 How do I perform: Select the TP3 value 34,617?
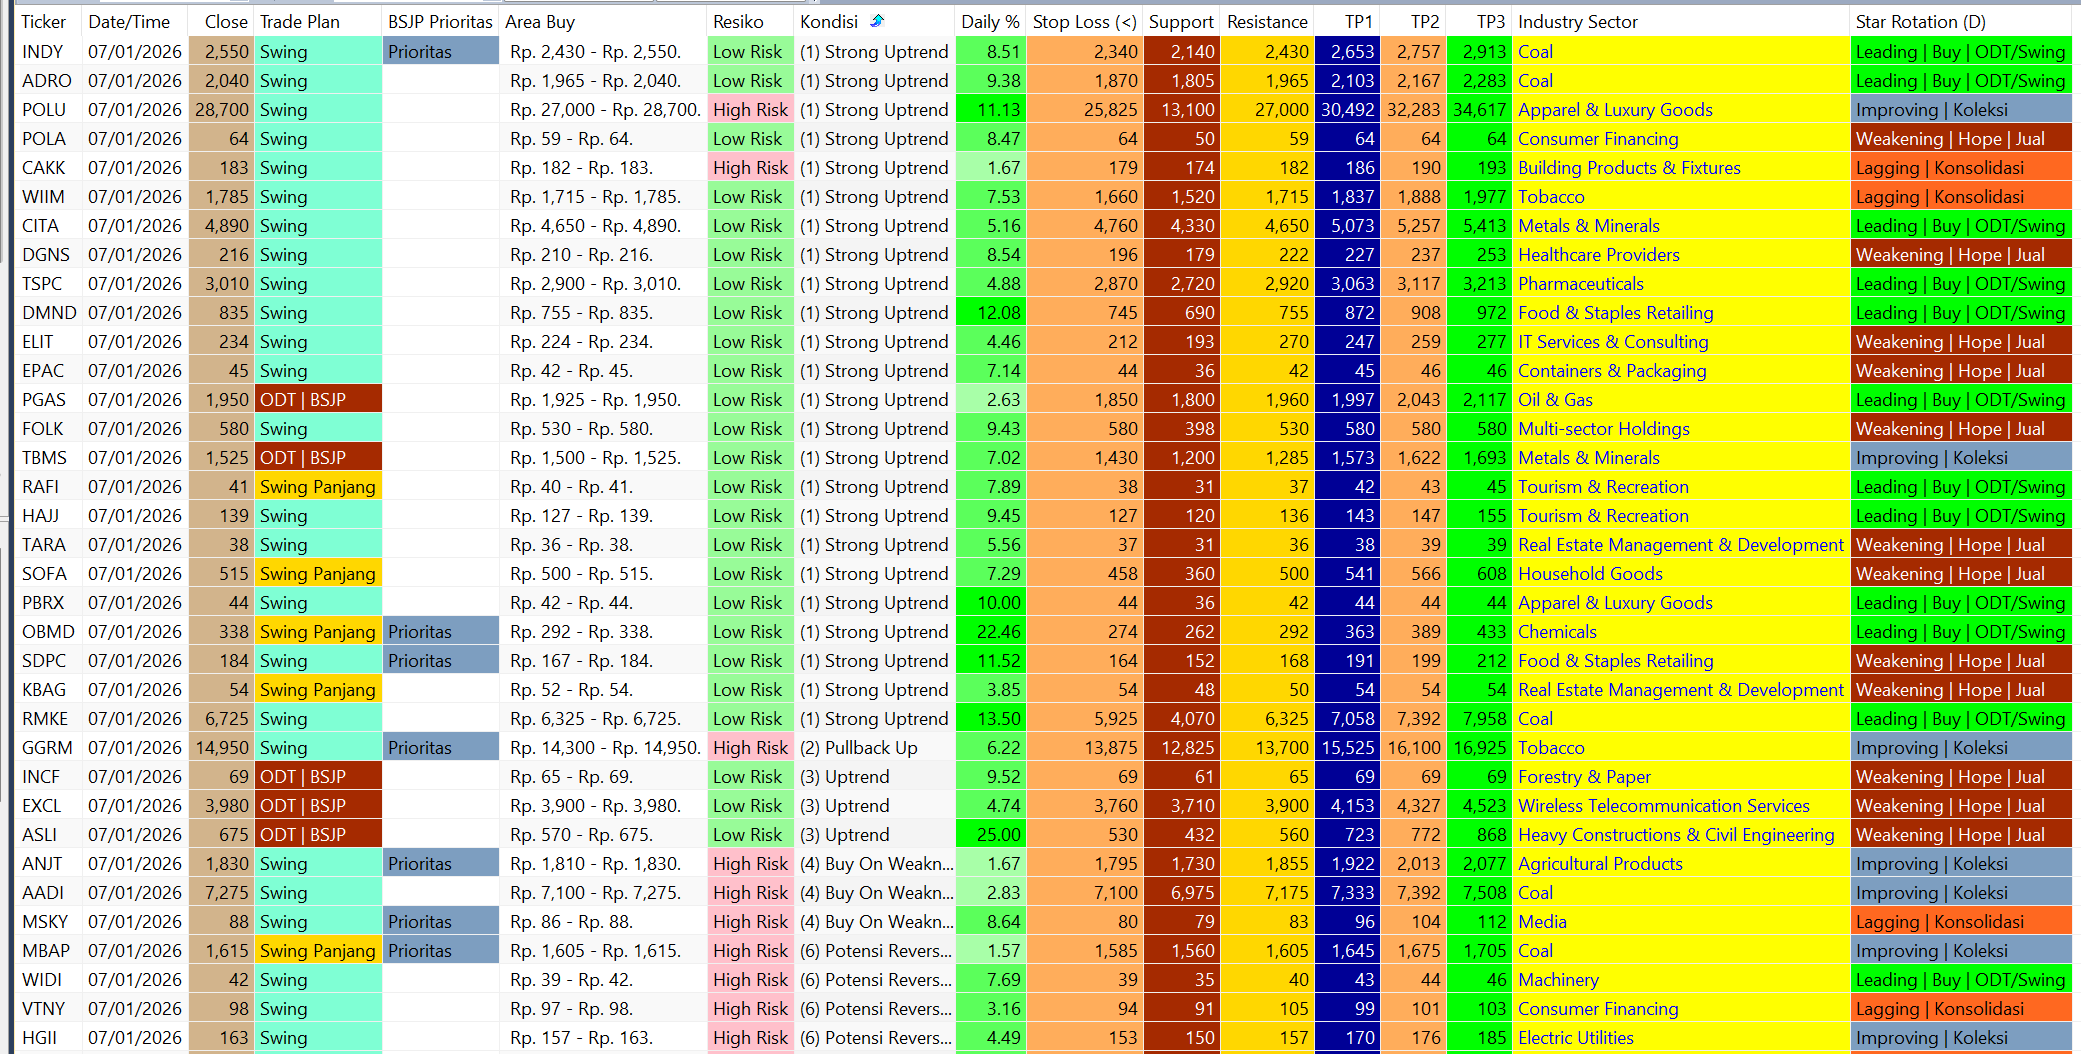point(1480,110)
